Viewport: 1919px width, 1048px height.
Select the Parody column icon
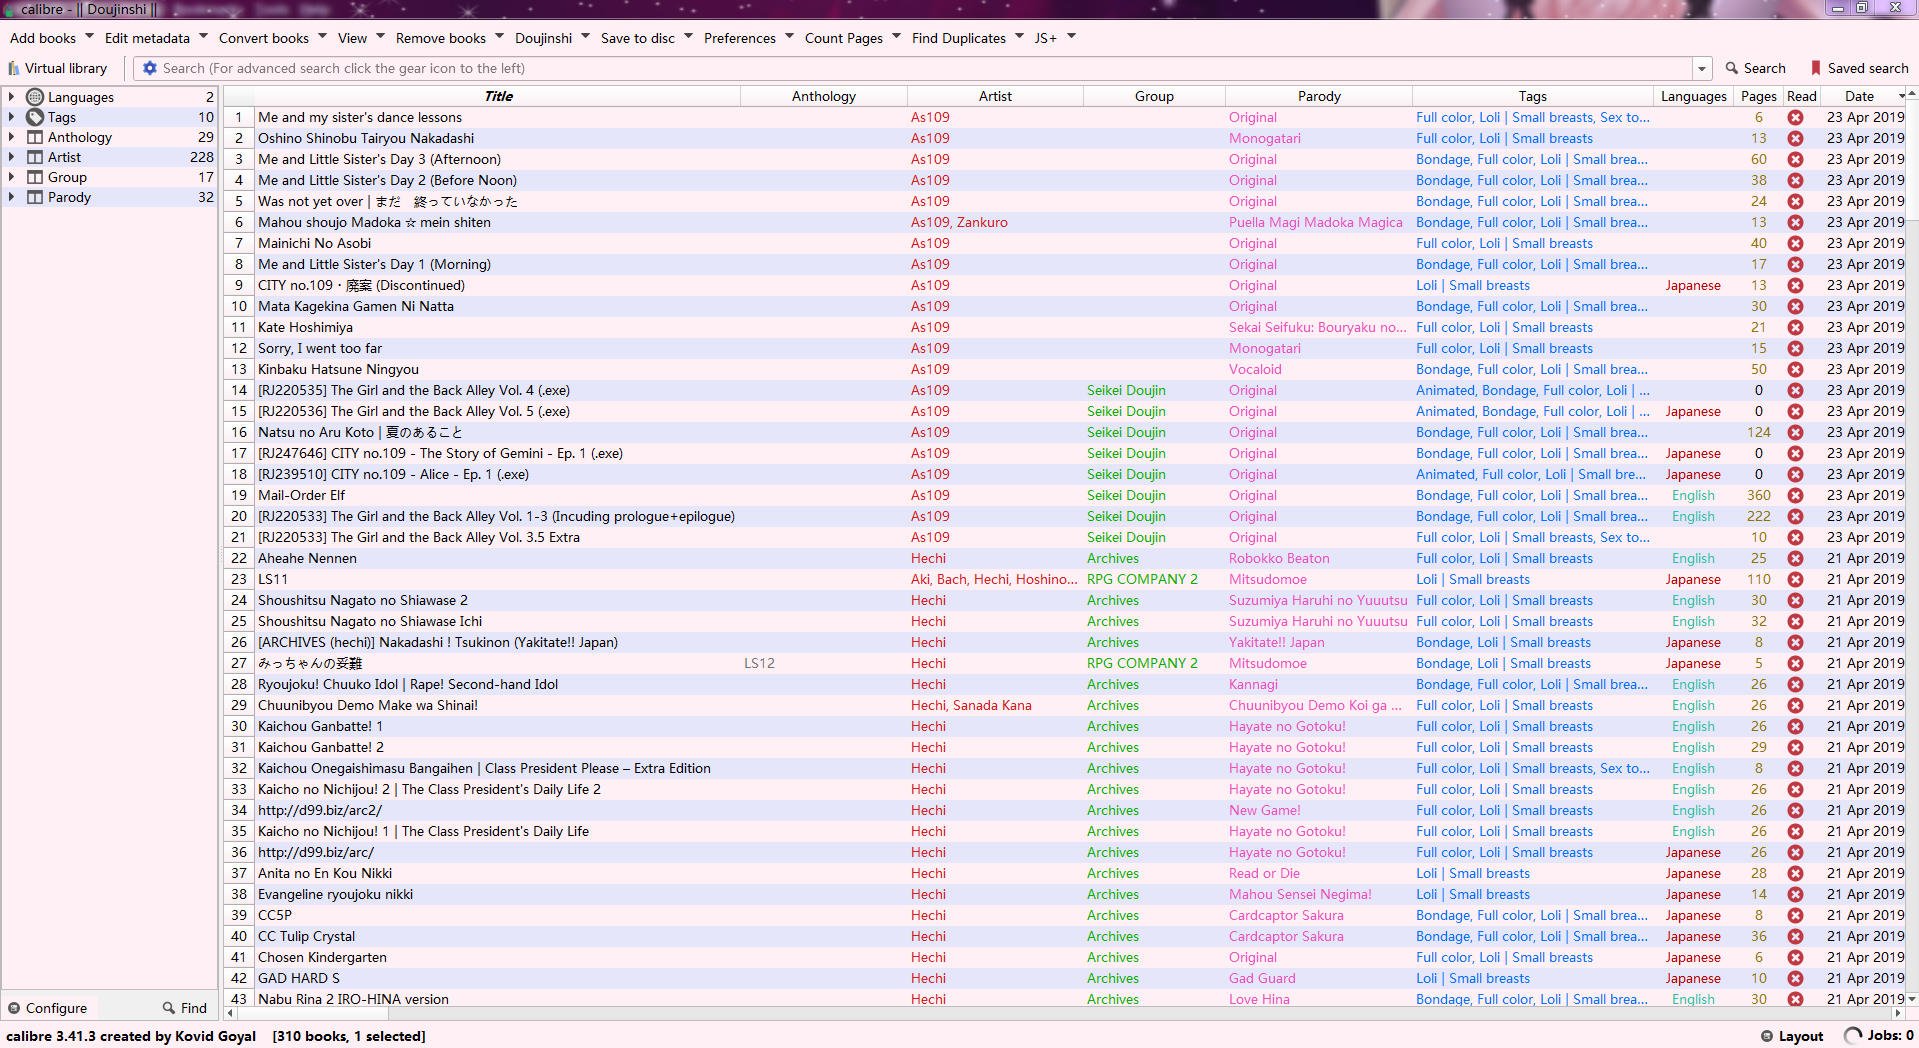[35, 197]
